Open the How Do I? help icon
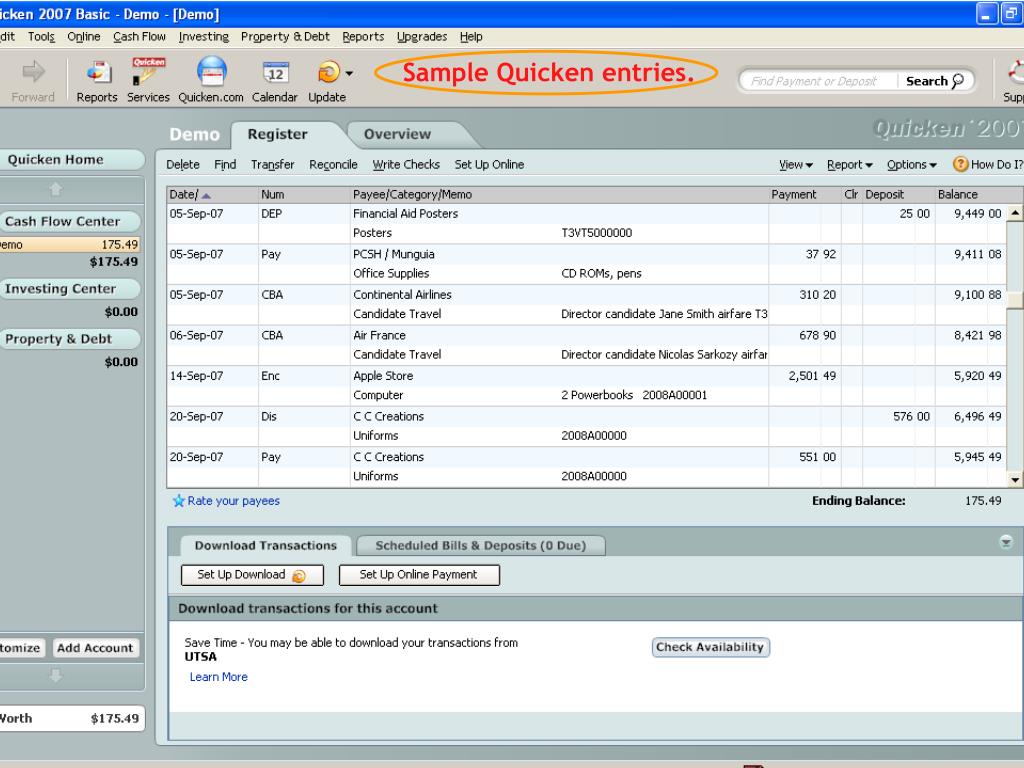Screen dimensions: 1024x768 (x=960, y=164)
